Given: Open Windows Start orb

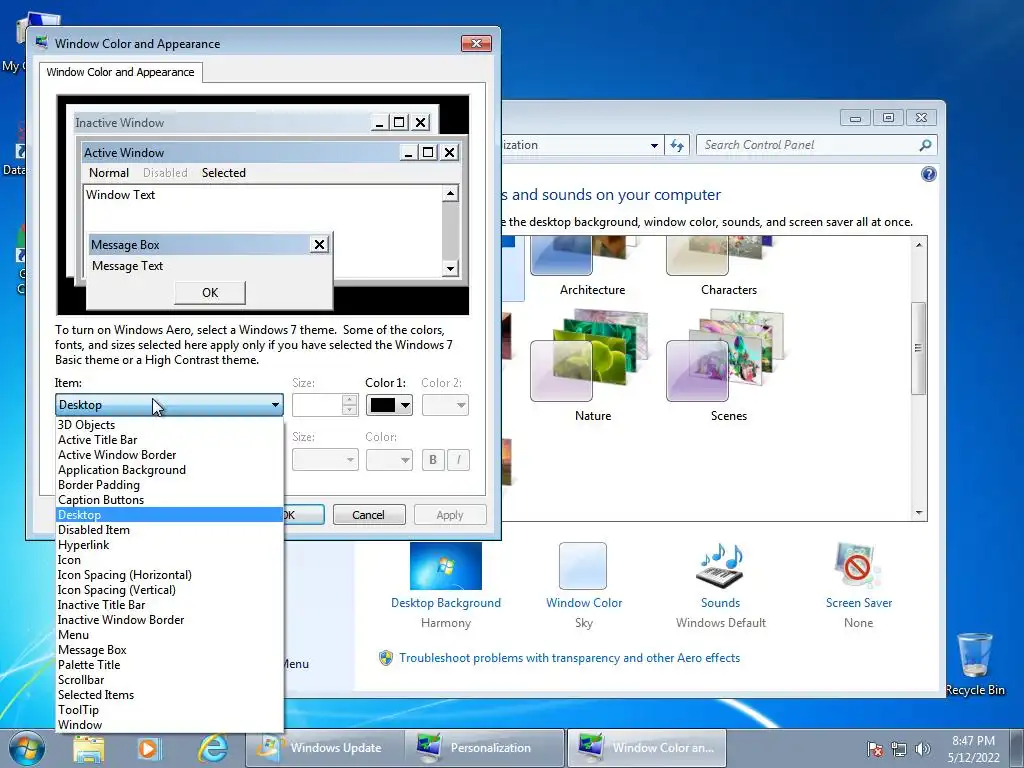Looking at the screenshot, I should 27,748.
